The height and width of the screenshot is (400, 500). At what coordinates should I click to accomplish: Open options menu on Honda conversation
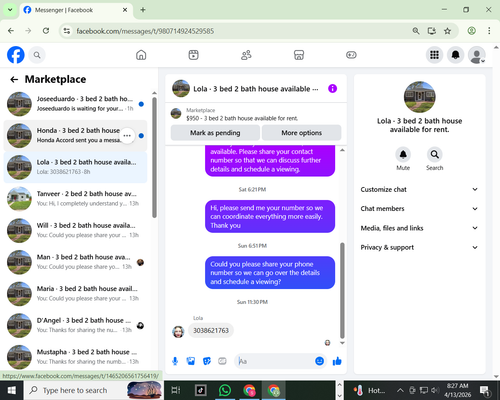[127, 136]
